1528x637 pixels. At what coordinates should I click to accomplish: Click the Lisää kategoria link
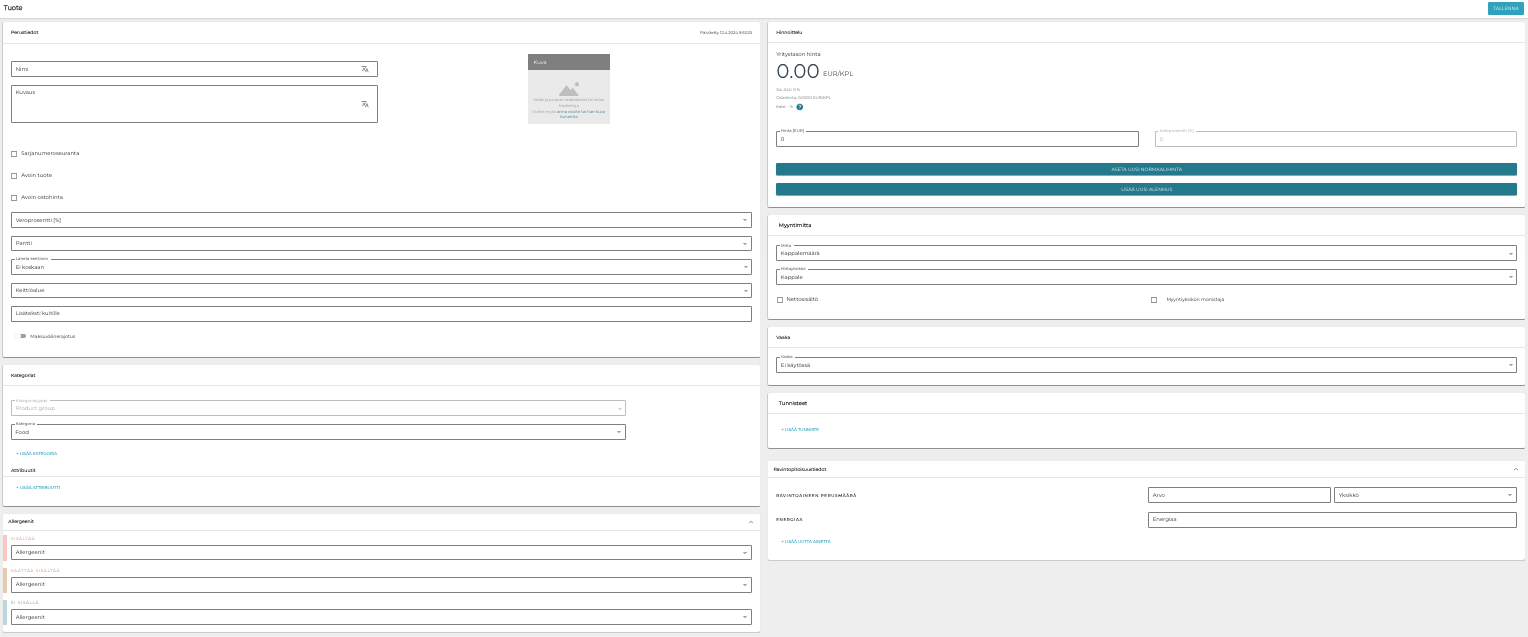37,454
